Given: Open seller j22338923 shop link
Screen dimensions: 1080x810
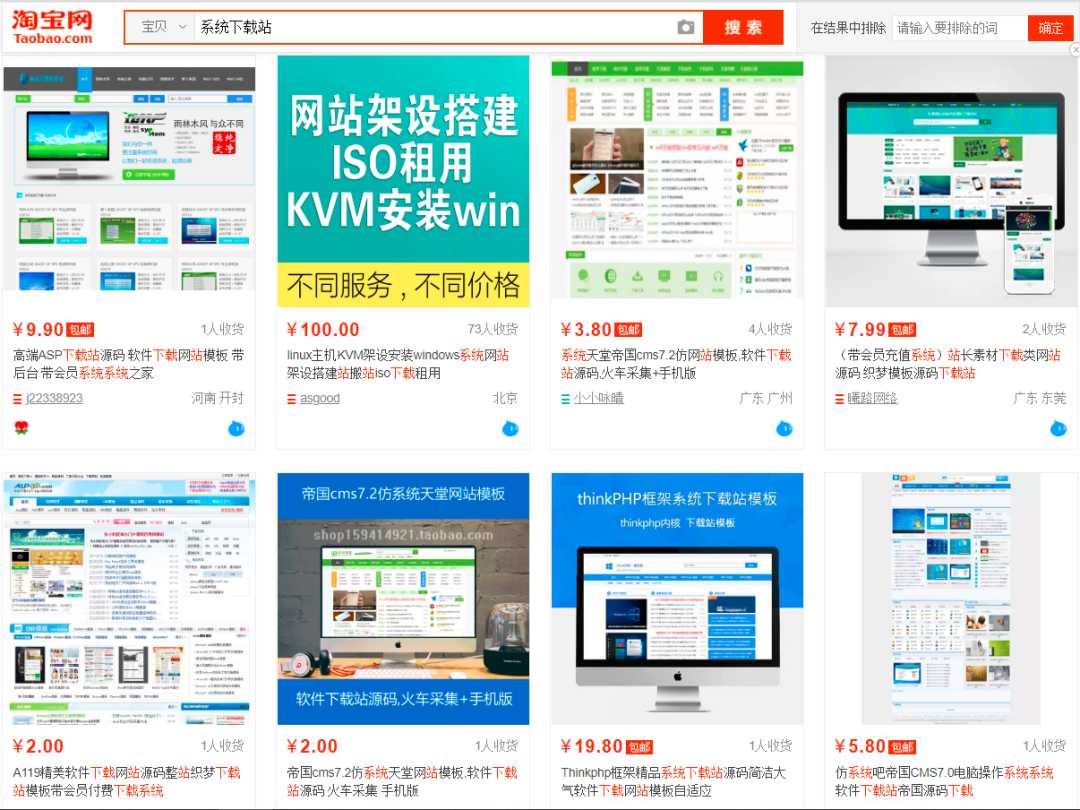Looking at the screenshot, I should [x=54, y=398].
